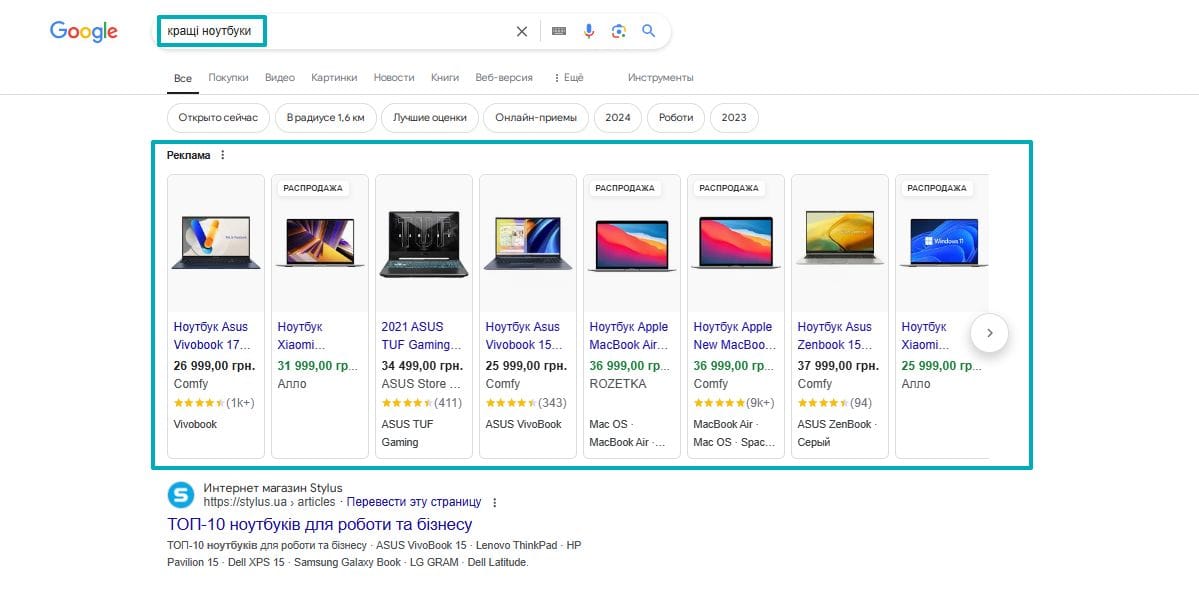Viewport: 1199px width, 594px height.
Task: Open 'Ноутбук Apple New MacBoo…' ad link
Action: pyautogui.click(x=734, y=336)
